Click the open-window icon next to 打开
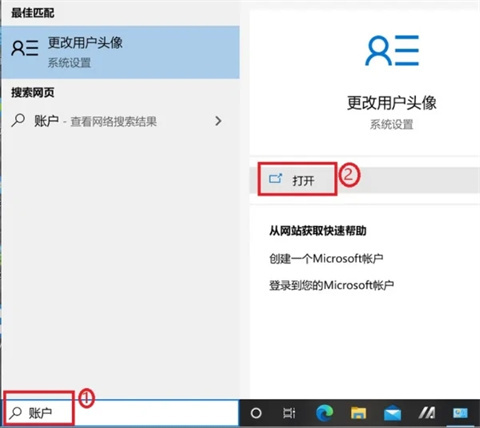 (276, 179)
